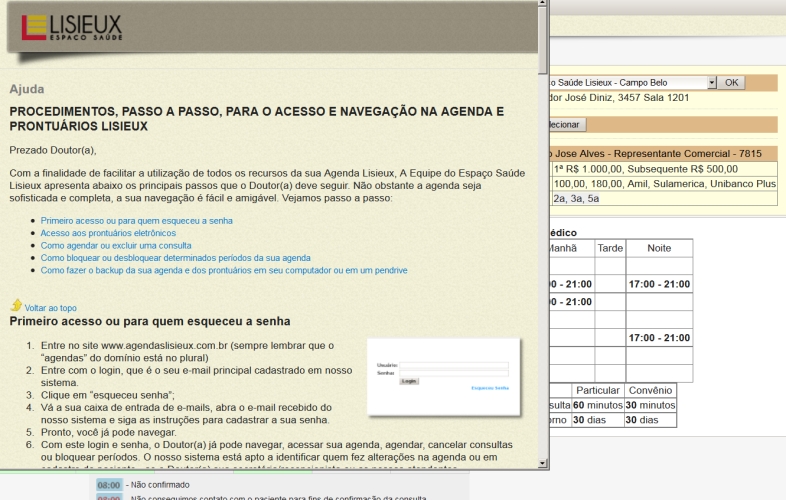The width and height of the screenshot is (786, 500).
Task: Click the cell listing Amil, Sulamerica, Unibanco Plus
Action: click(665, 184)
